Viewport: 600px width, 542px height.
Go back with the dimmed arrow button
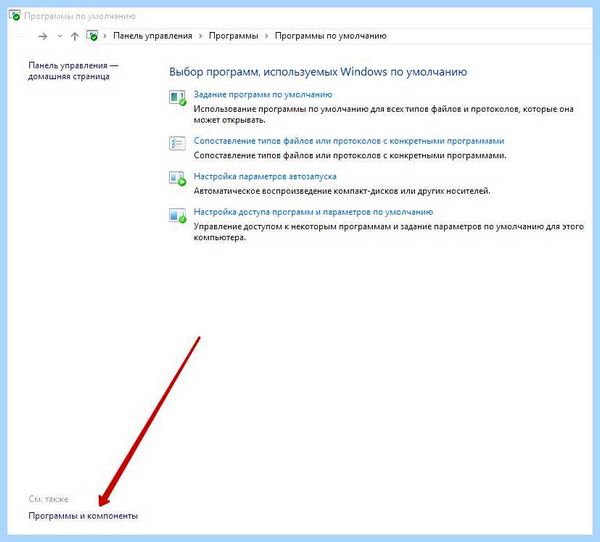(x=22, y=36)
